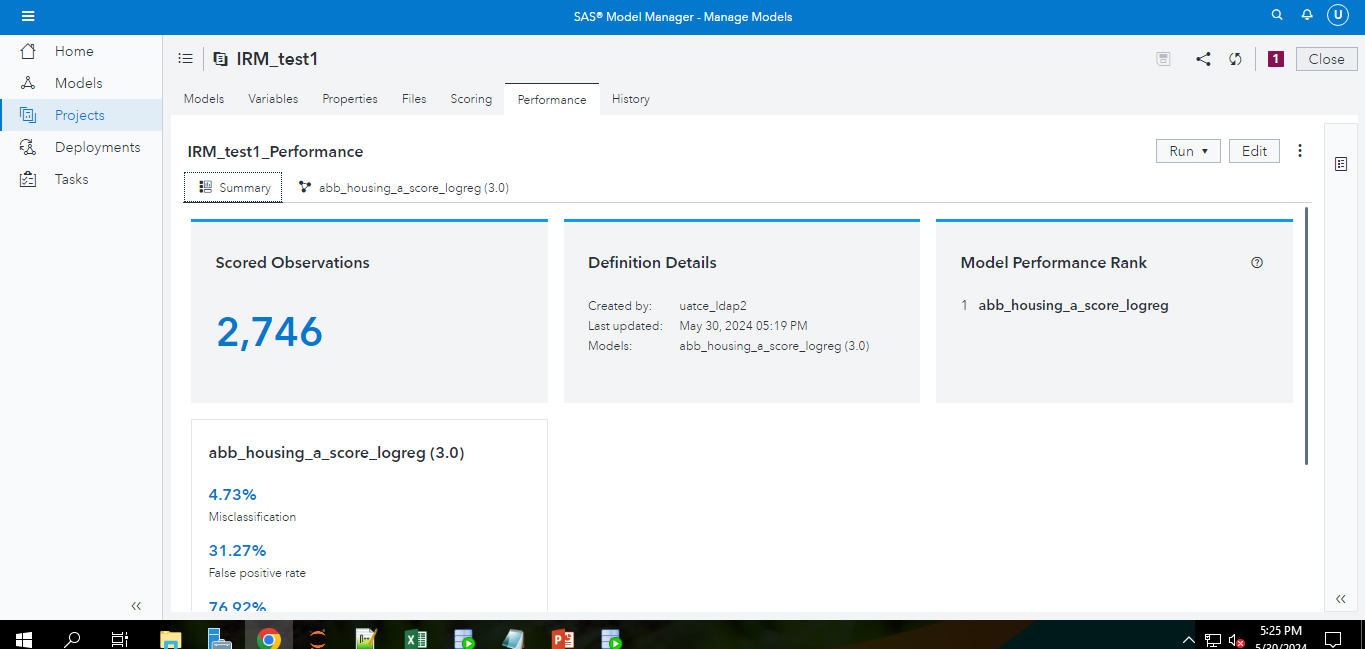Click the notification badge showing 1
This screenshot has height=649, width=1365.
pyautogui.click(x=1275, y=59)
